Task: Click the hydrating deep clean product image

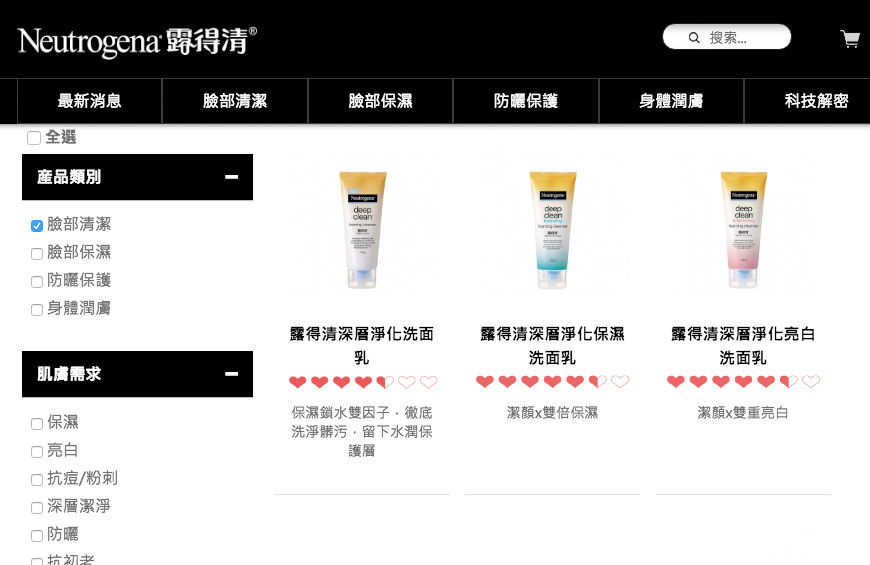Action: [553, 230]
